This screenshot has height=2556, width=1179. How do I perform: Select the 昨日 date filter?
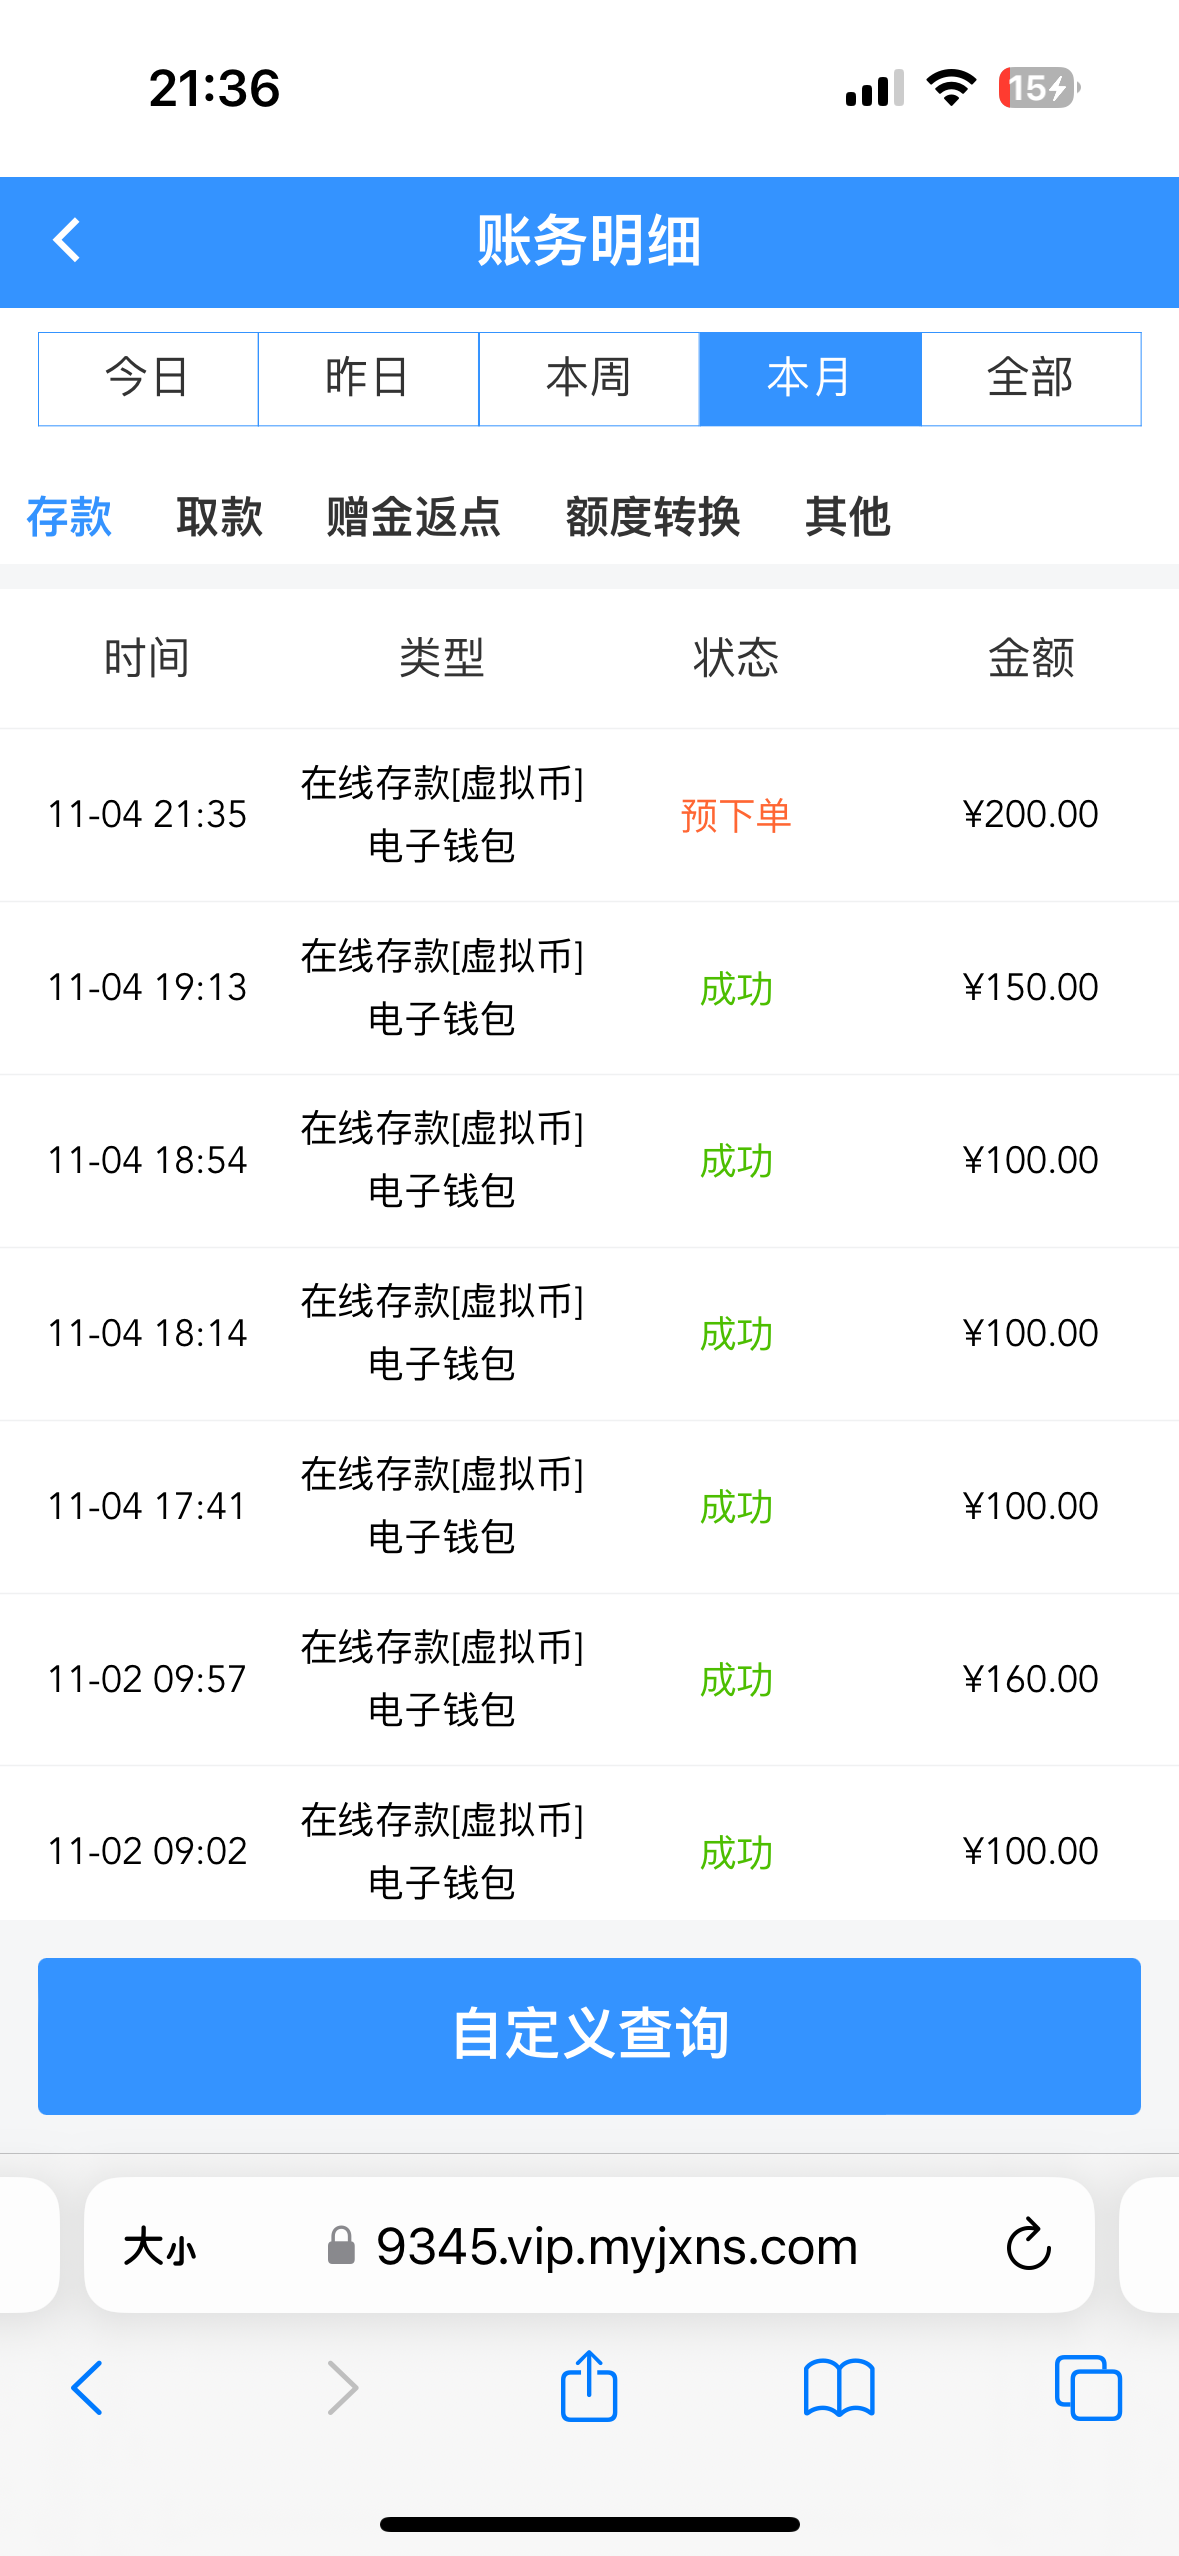[x=368, y=379]
